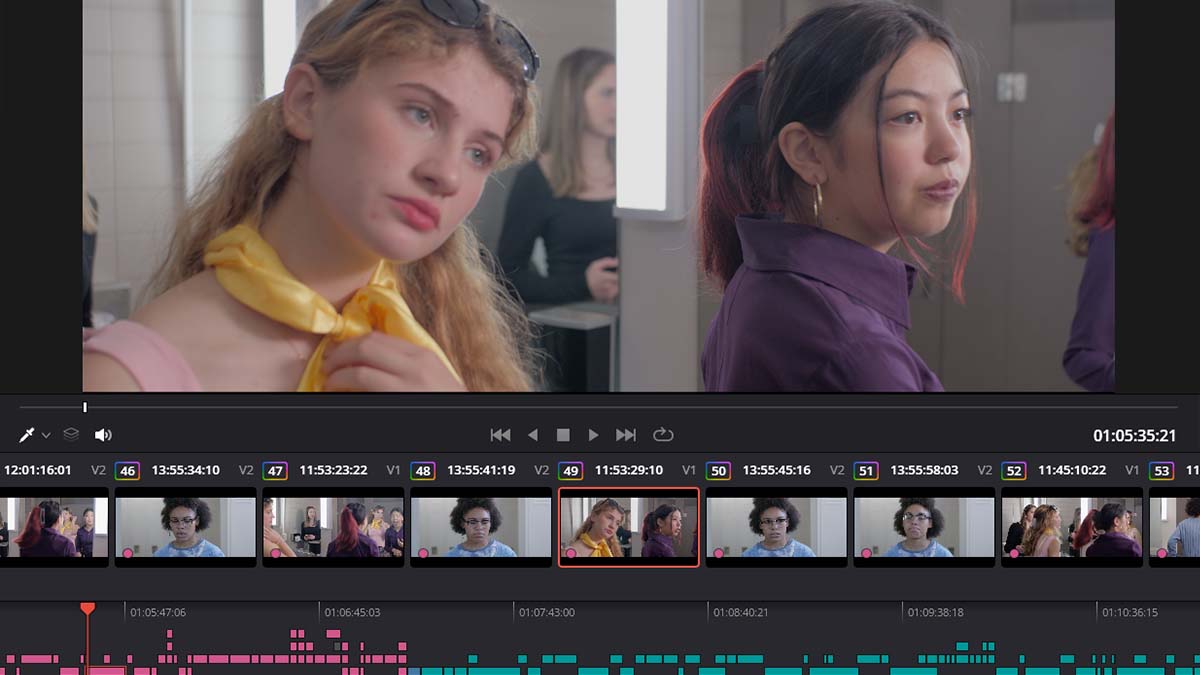Stop playback
The width and height of the screenshot is (1200, 675).
563,435
